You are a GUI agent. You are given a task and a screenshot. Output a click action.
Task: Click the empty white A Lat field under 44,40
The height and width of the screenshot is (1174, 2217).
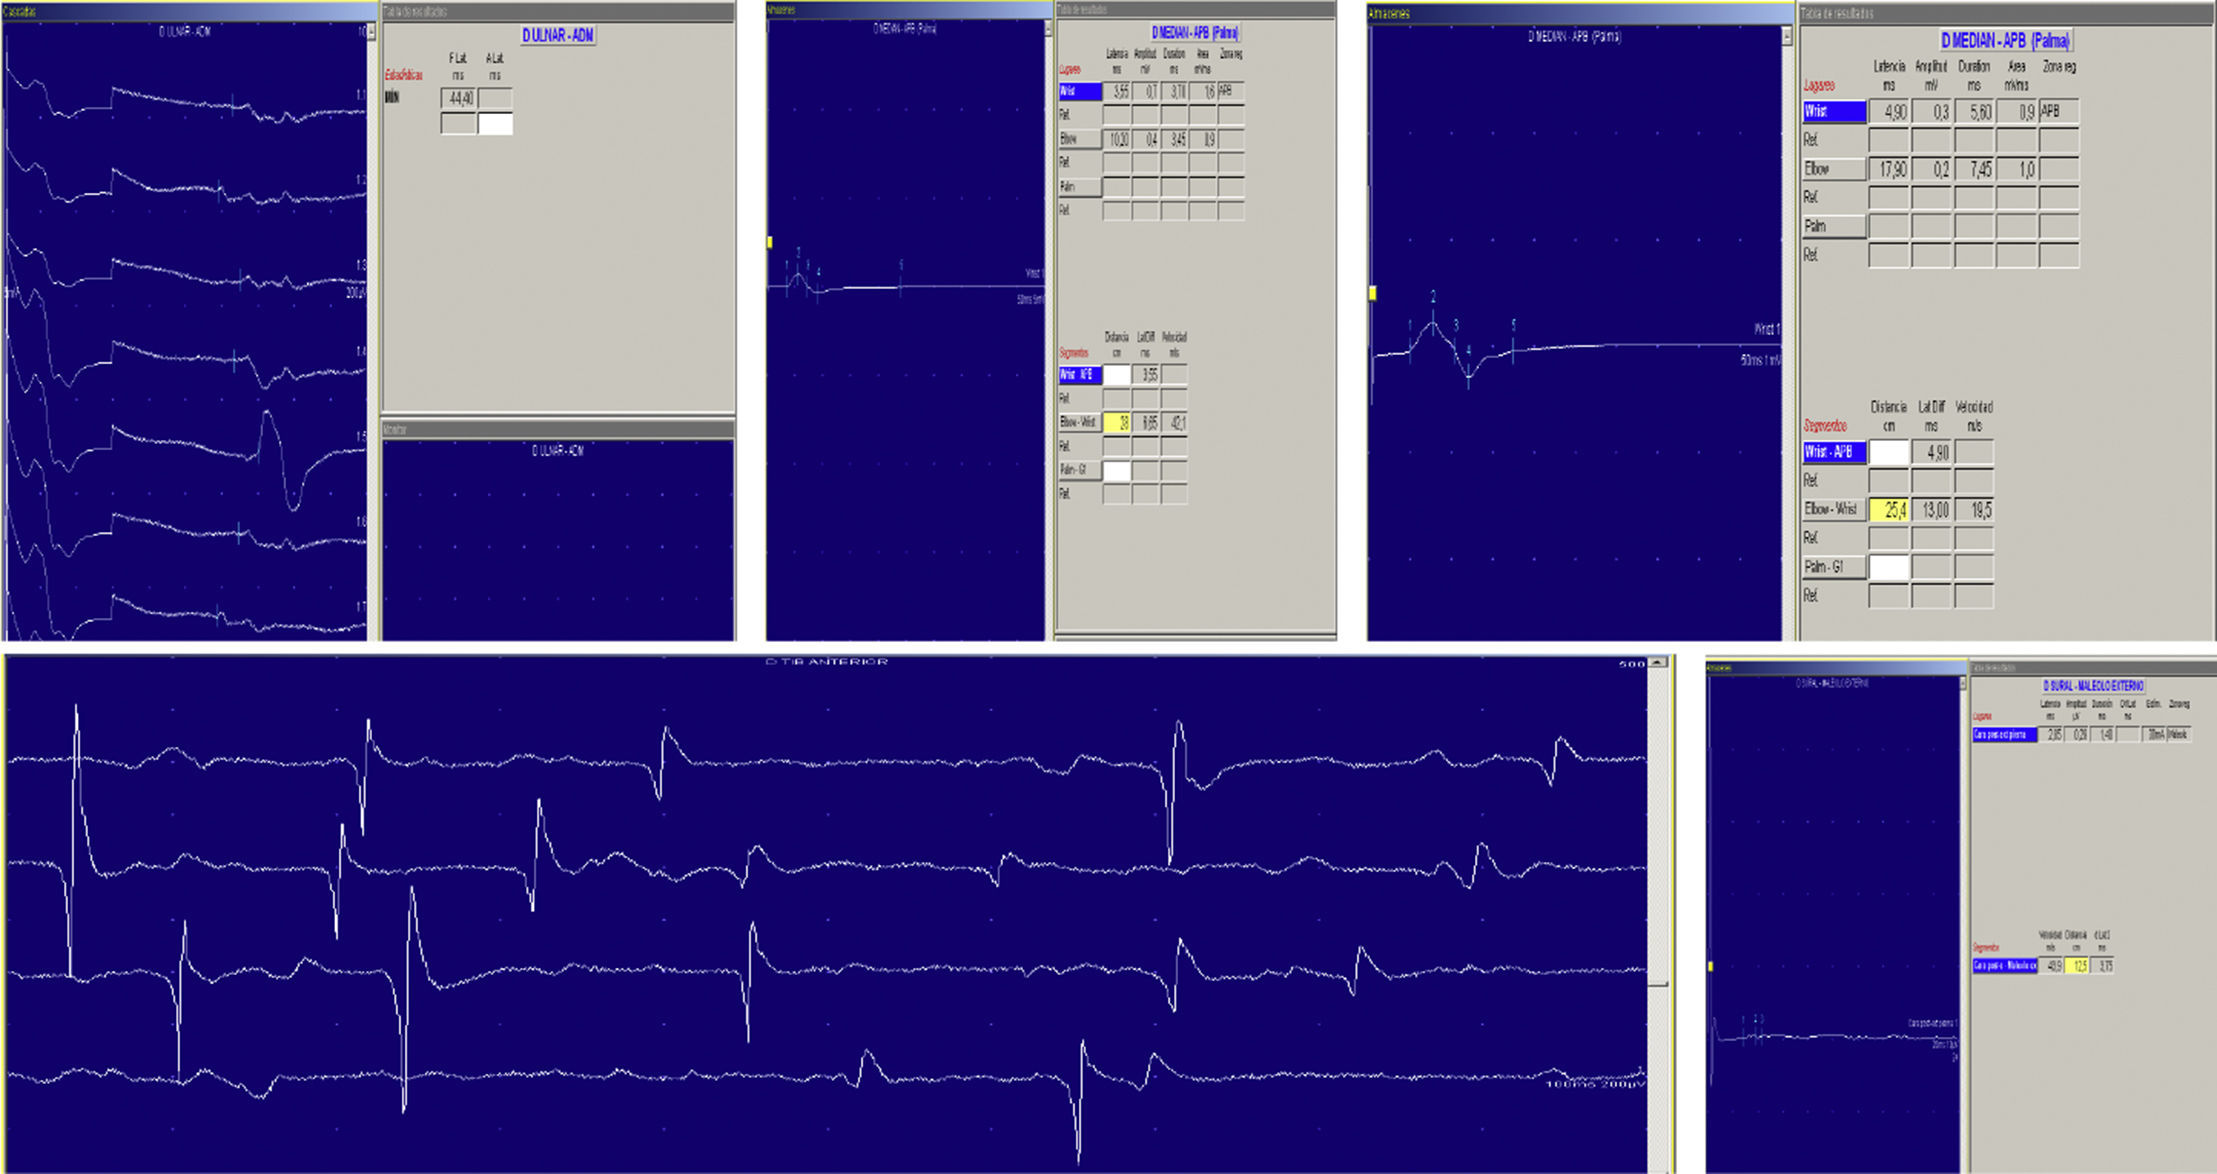coord(495,124)
